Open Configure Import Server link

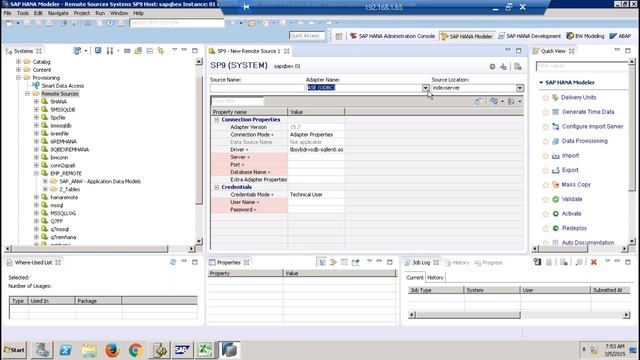[592, 127]
